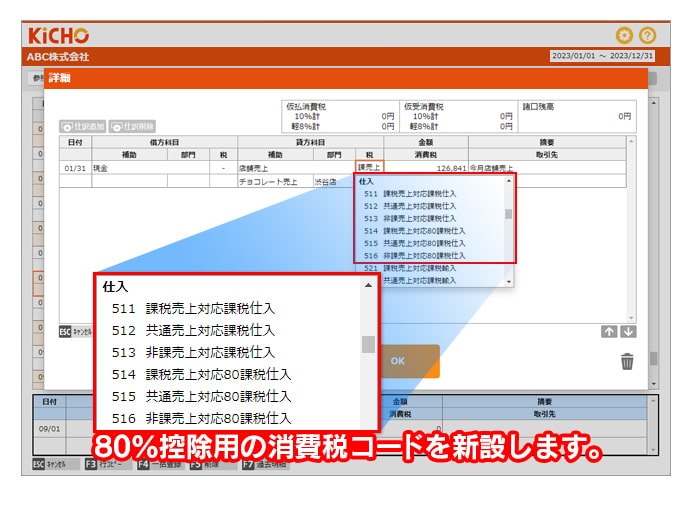Image resolution: width=693 pixels, height=516 pixels.
Task: Click the 摘要 column header in dialog
Action: click(547, 142)
